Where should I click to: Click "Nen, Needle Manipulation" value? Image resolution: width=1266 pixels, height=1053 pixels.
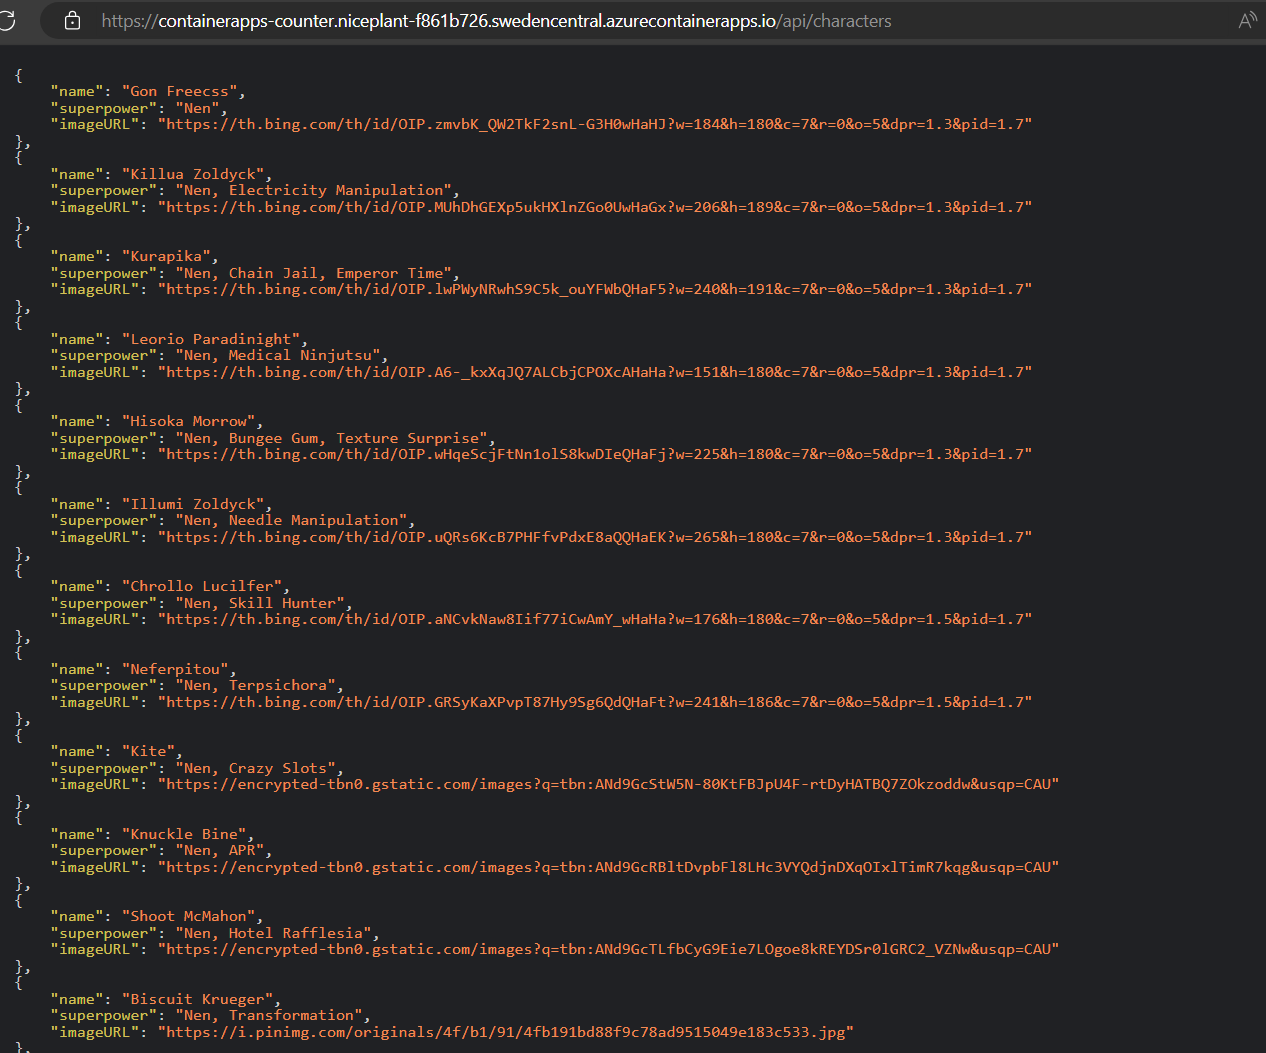coord(292,520)
